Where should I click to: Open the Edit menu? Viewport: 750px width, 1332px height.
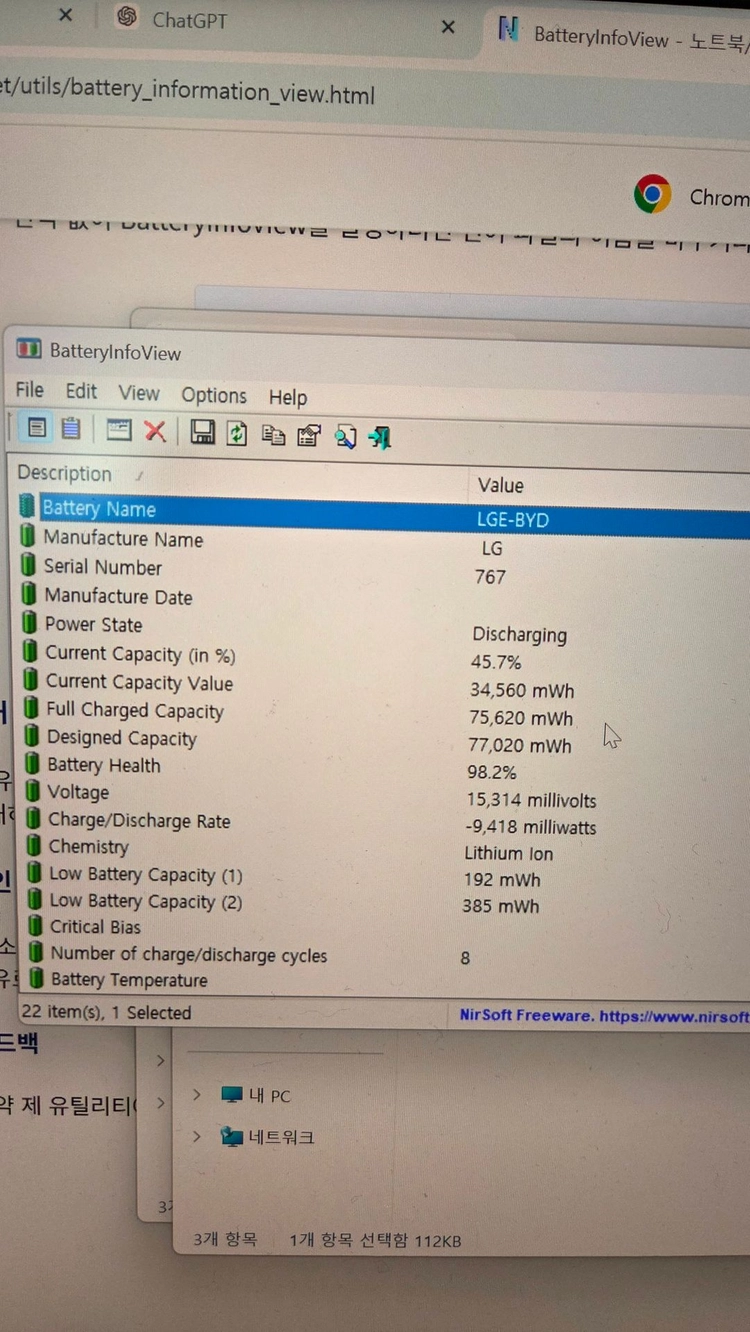pos(81,391)
